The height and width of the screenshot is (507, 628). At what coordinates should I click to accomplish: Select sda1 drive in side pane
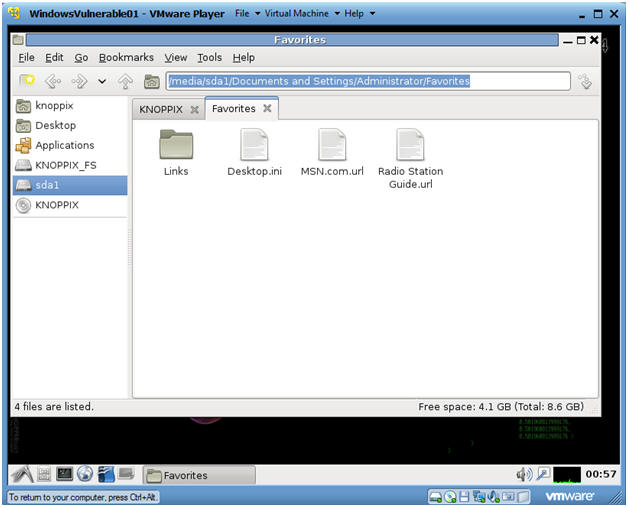tap(70, 185)
